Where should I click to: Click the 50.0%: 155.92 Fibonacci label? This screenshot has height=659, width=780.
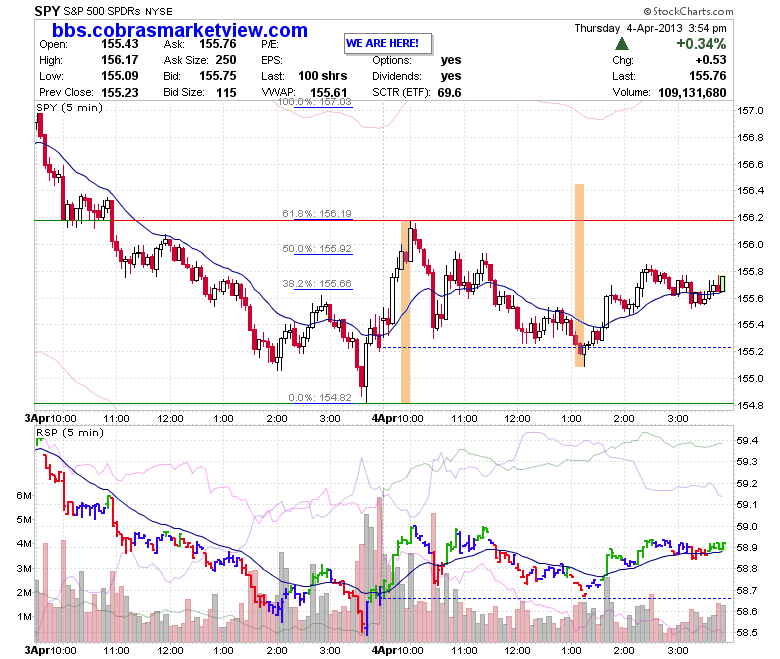[317, 249]
